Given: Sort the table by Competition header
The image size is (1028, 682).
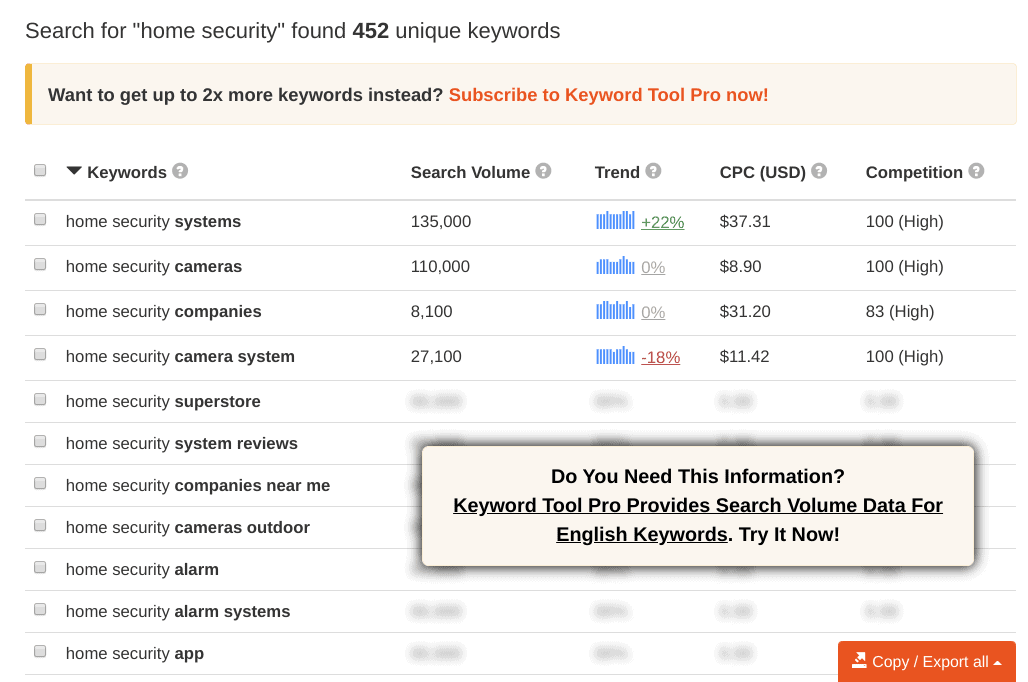Looking at the screenshot, I should (914, 172).
